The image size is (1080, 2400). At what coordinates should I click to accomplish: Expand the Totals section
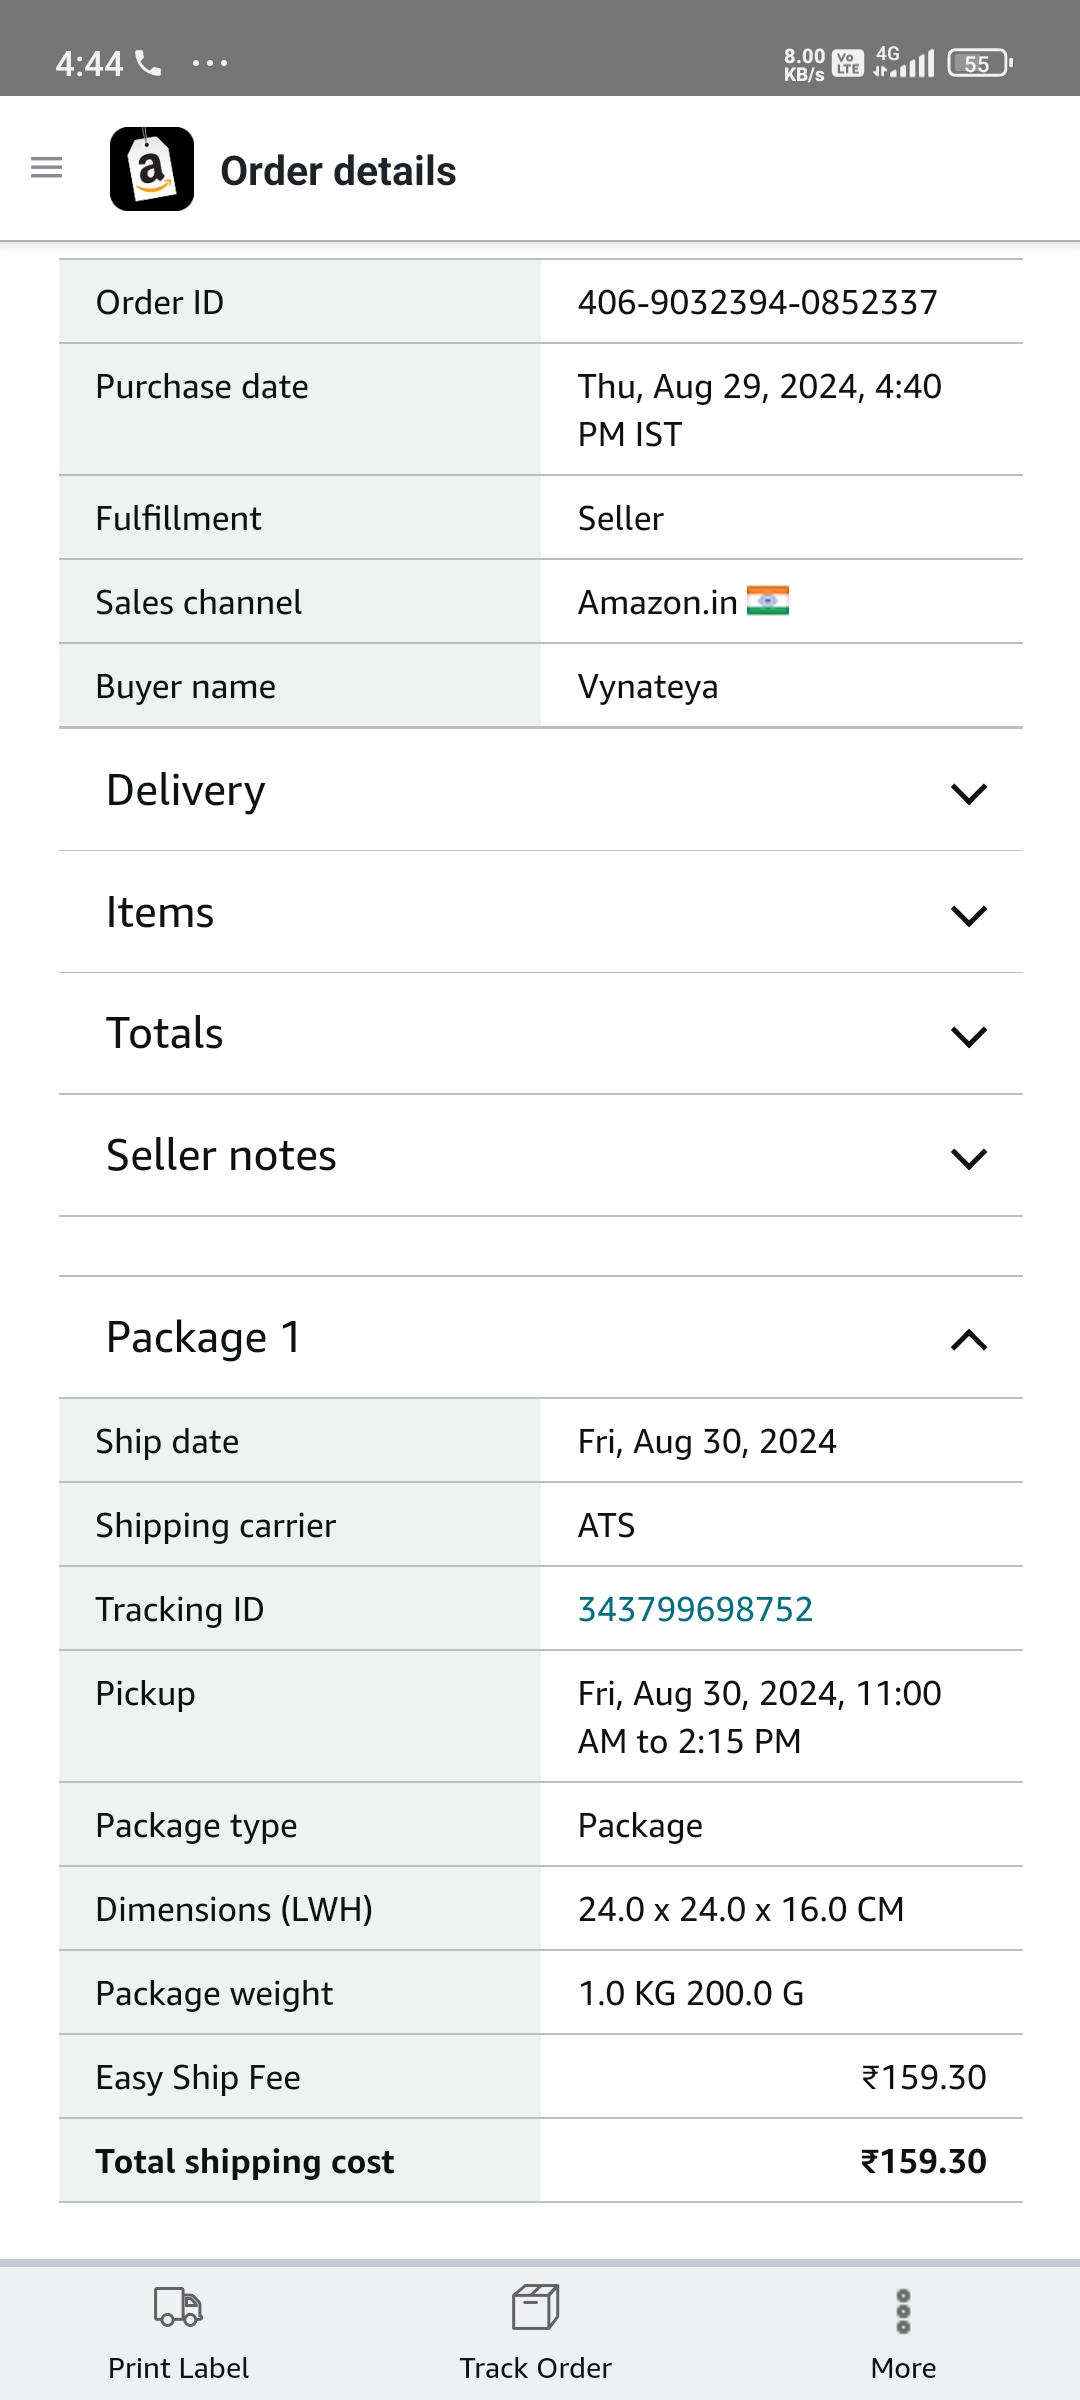541,1034
